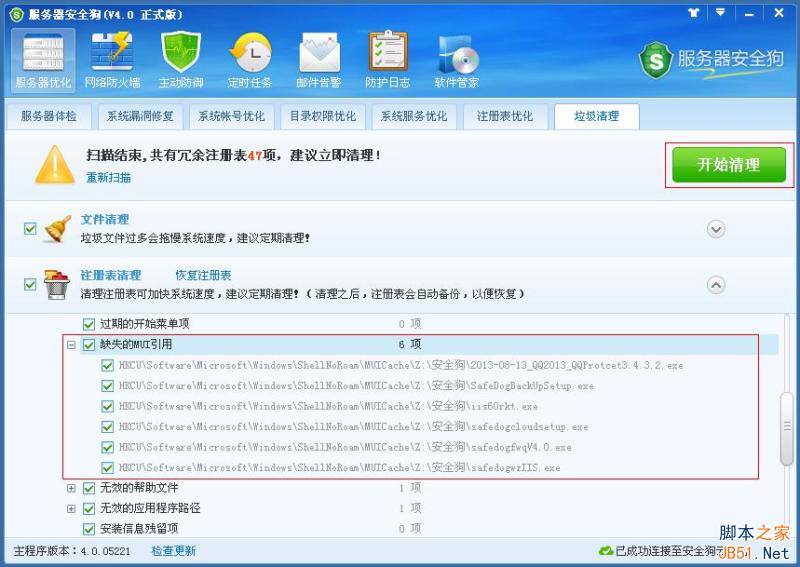Open the 防护日志 clipboard log icon
The image size is (800, 567).
click(388, 58)
